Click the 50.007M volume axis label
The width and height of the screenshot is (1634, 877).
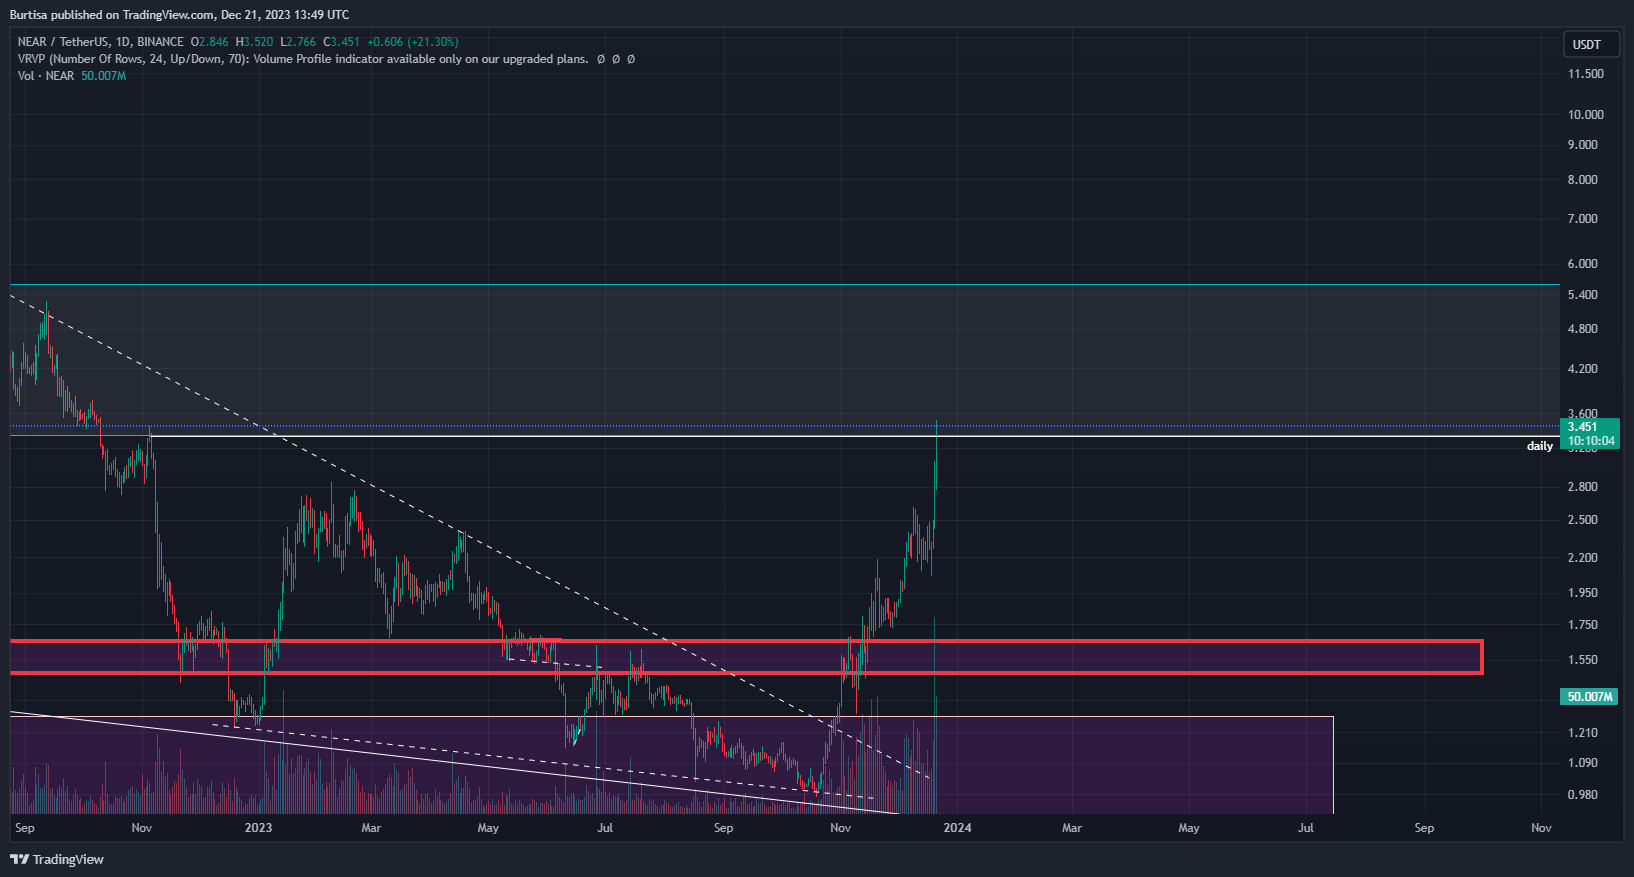[x=1589, y=696]
